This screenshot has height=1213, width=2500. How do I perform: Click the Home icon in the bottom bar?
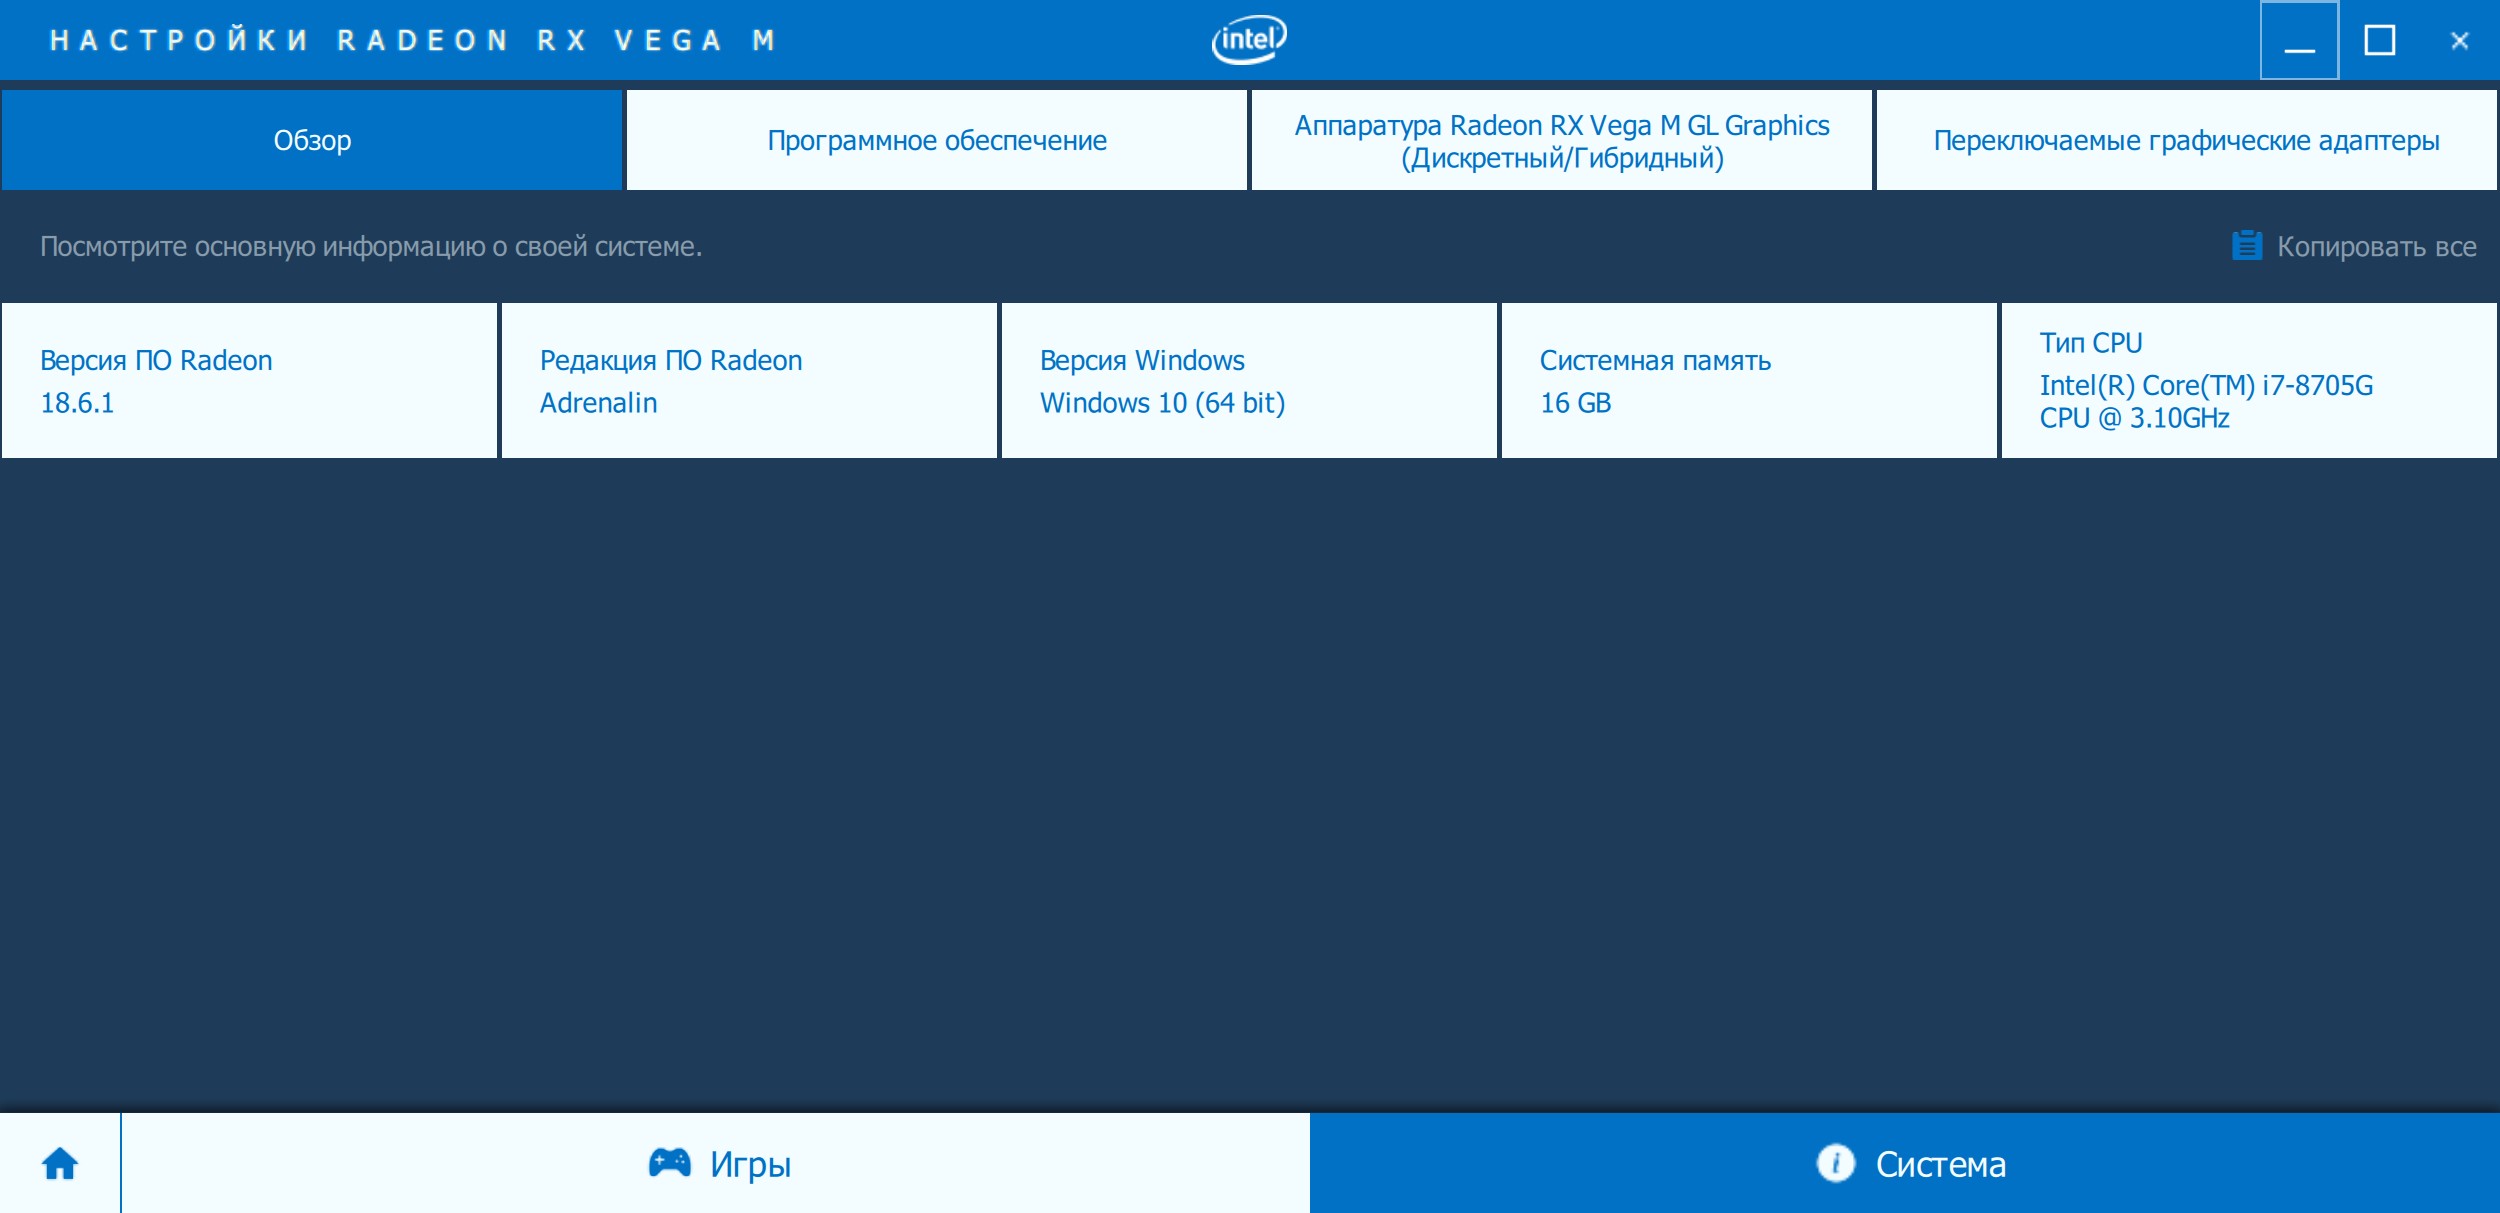[60, 1163]
